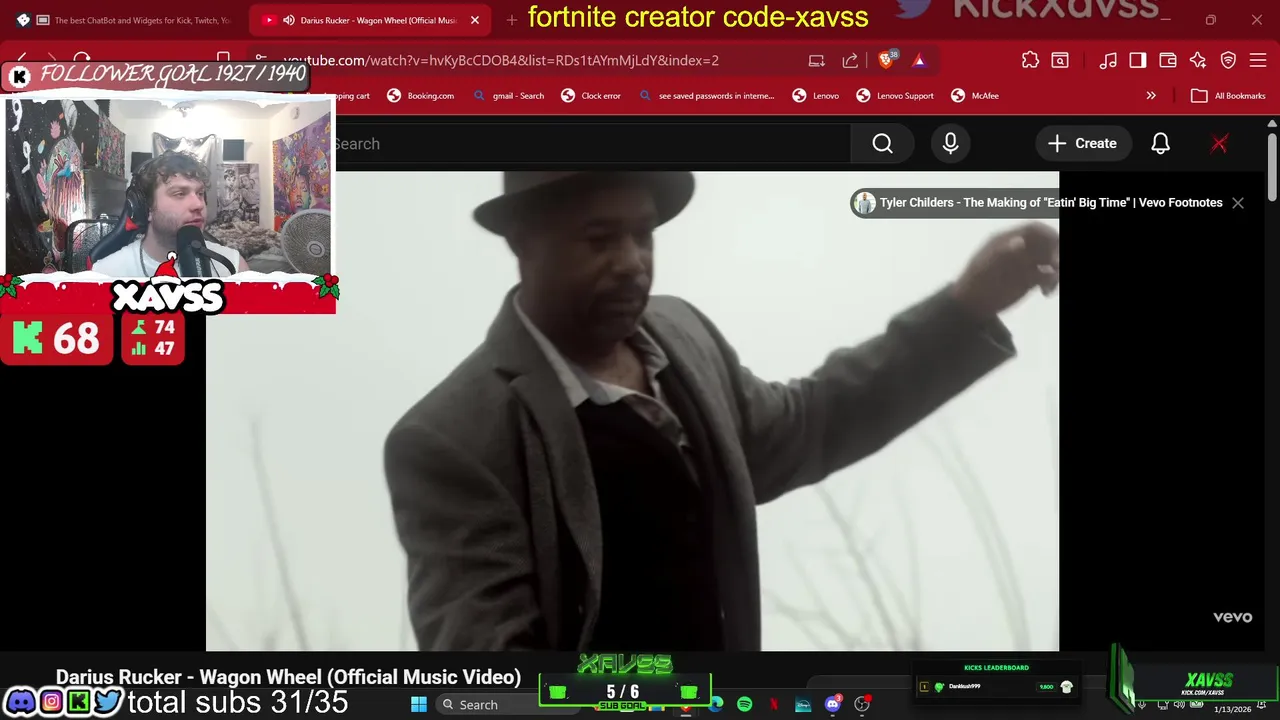Start YouTube voice search with microphone

point(950,144)
